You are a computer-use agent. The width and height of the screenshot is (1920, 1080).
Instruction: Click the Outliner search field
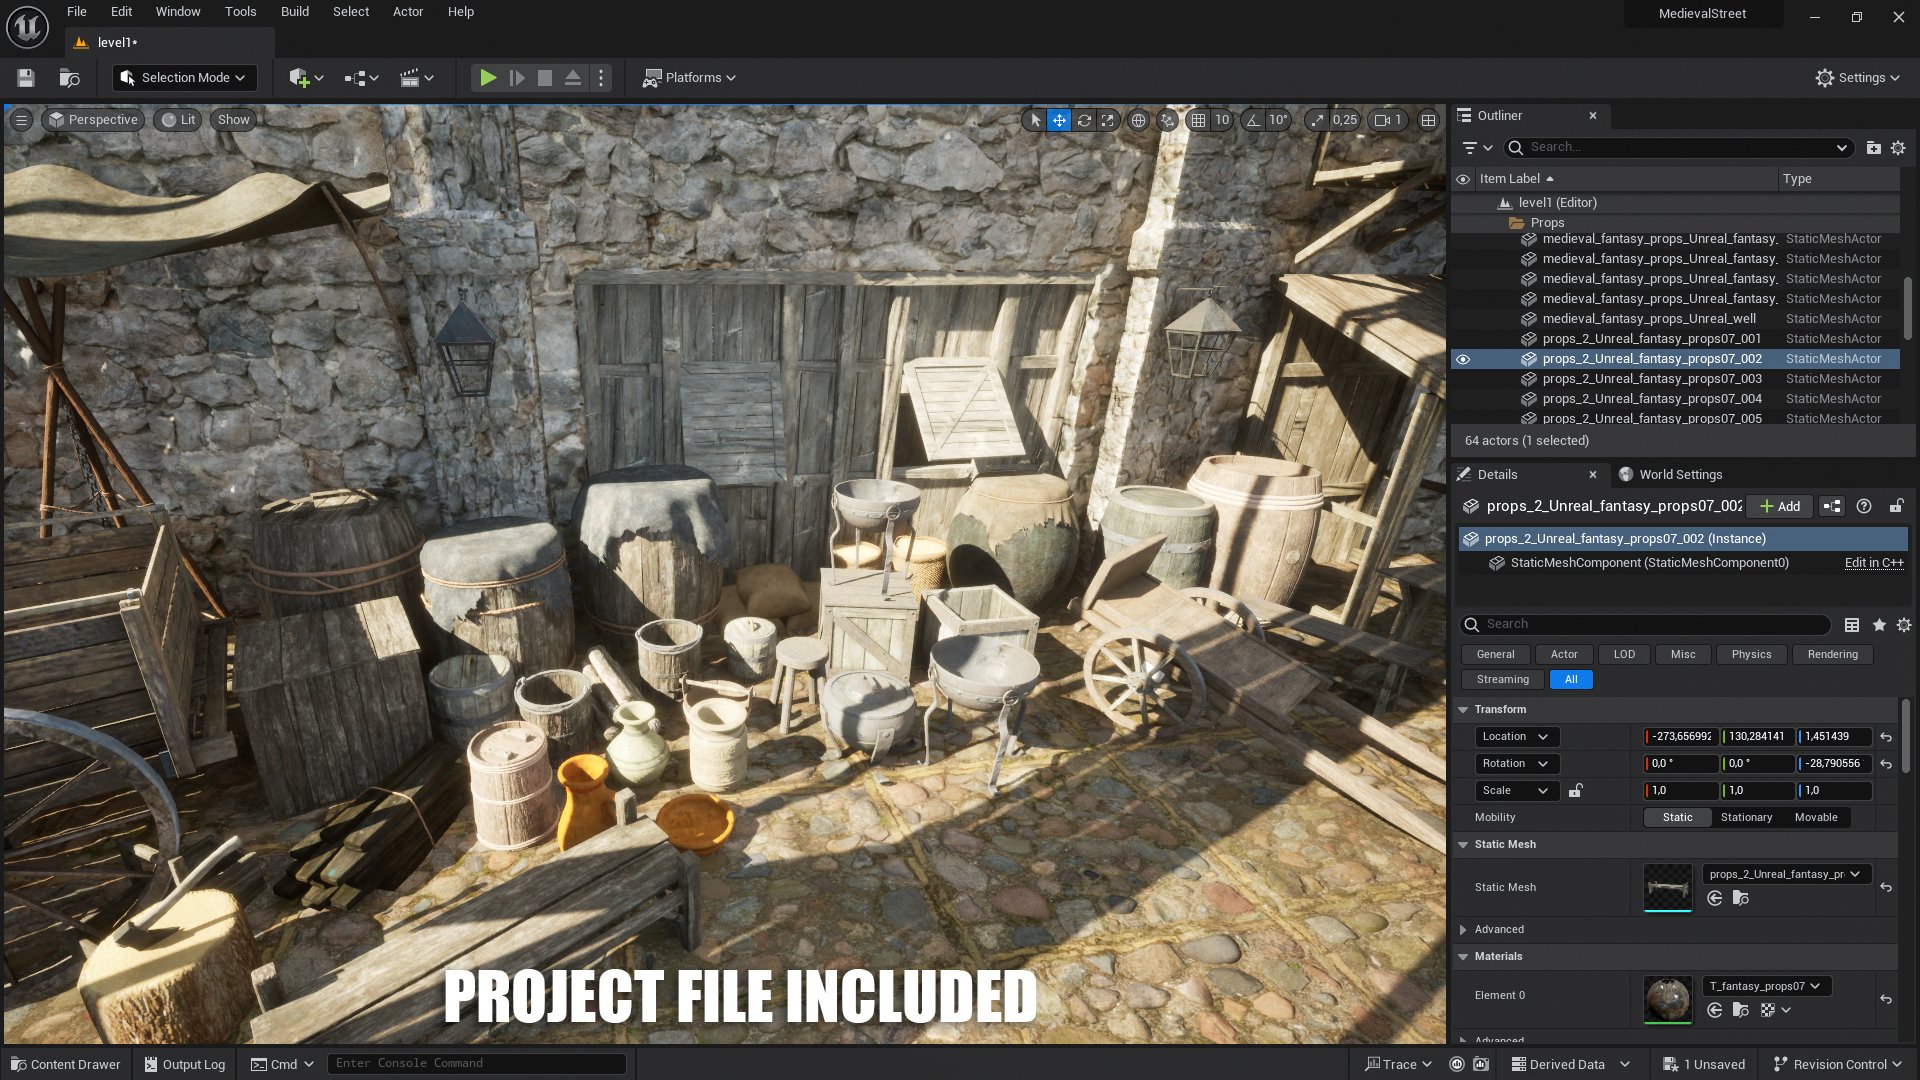1680,148
